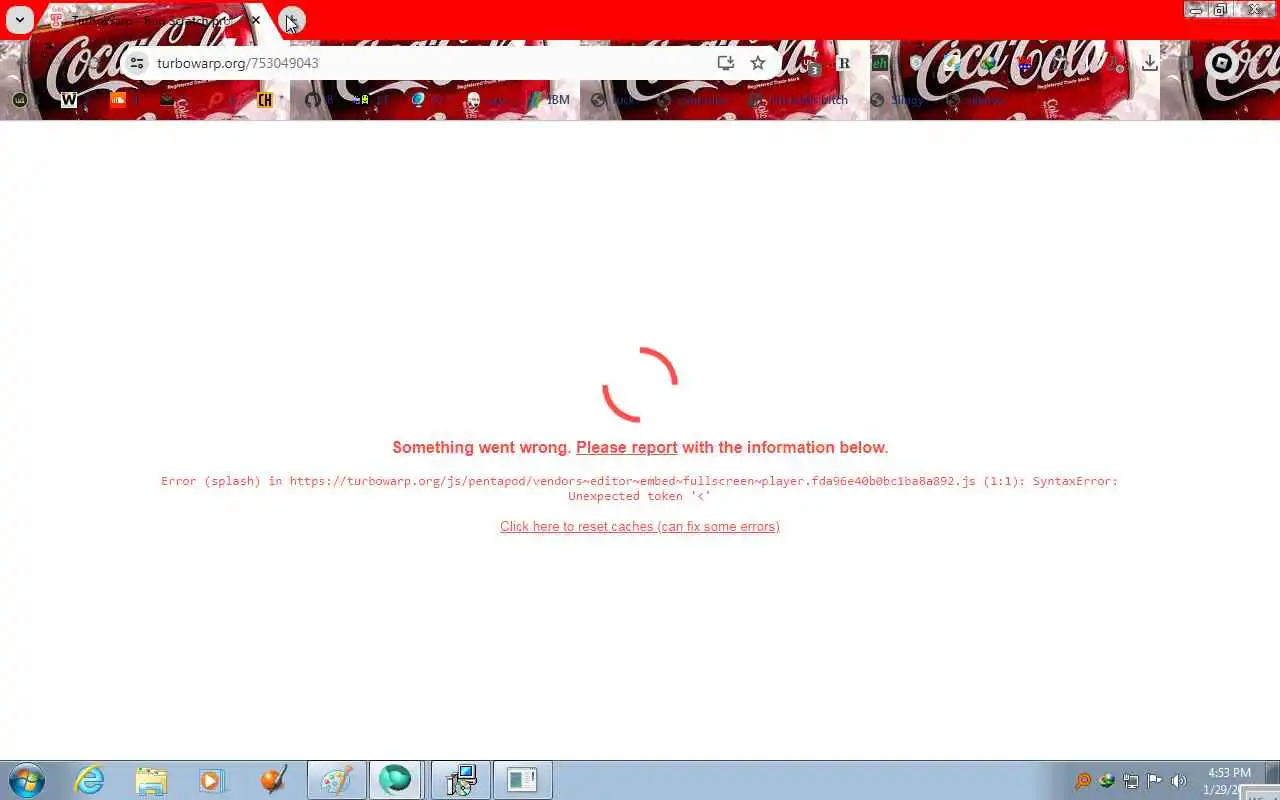Click the R extension icon in the toolbar

pos(844,63)
